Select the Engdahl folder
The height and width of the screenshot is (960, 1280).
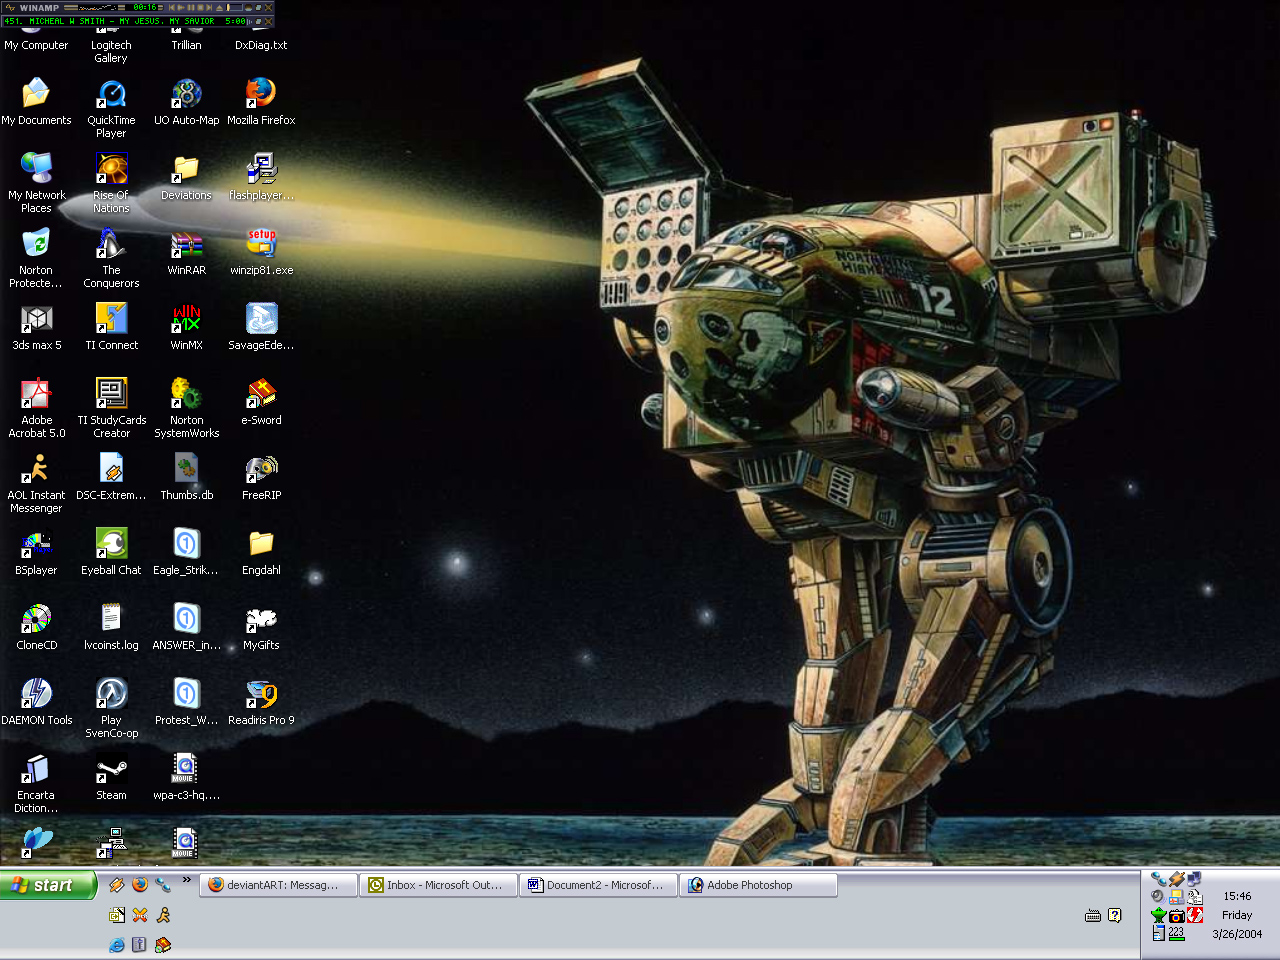tap(261, 552)
